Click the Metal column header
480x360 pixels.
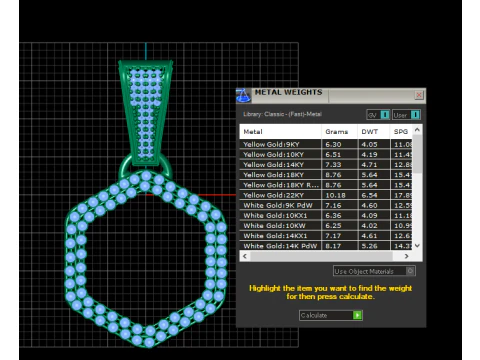pyautogui.click(x=280, y=132)
